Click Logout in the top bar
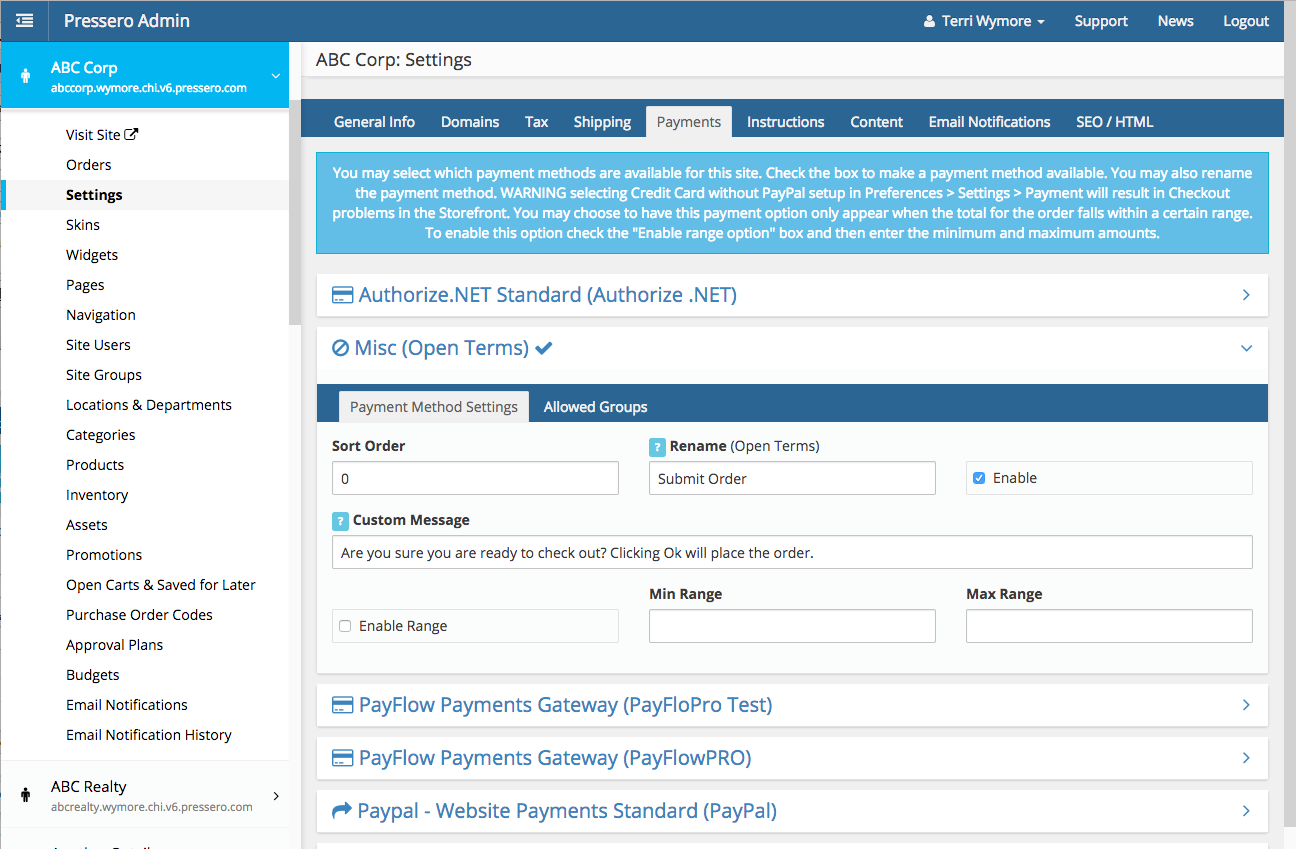The height and width of the screenshot is (849, 1296). tap(1246, 21)
